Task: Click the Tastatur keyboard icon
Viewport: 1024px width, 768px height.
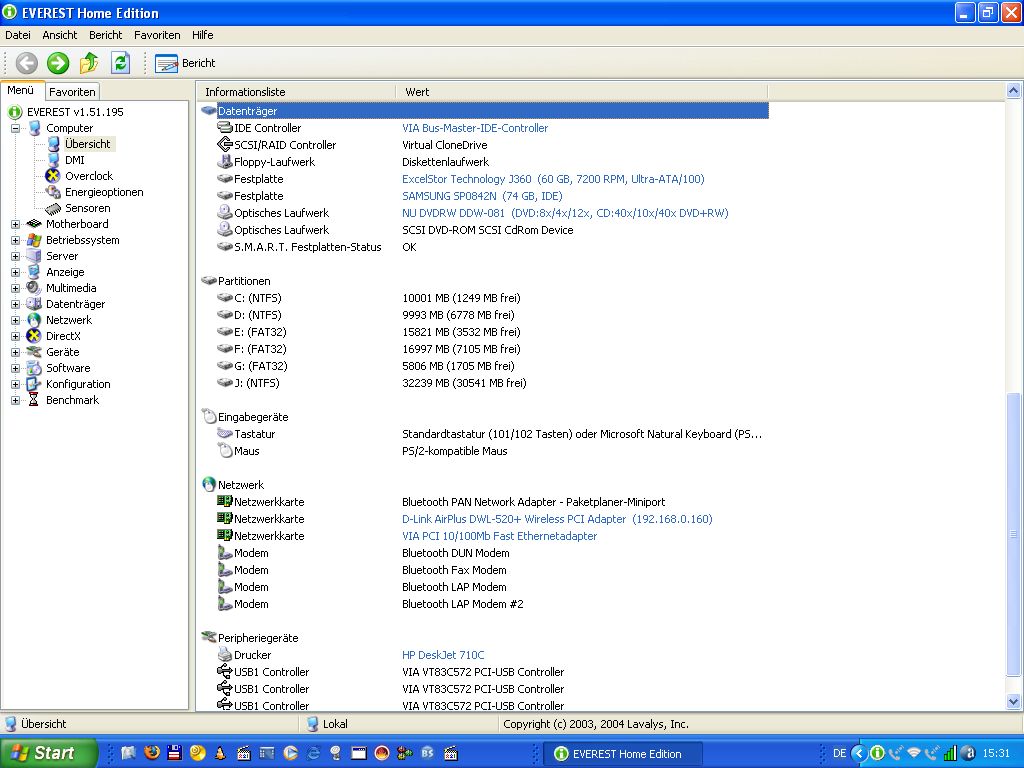Action: click(x=225, y=433)
